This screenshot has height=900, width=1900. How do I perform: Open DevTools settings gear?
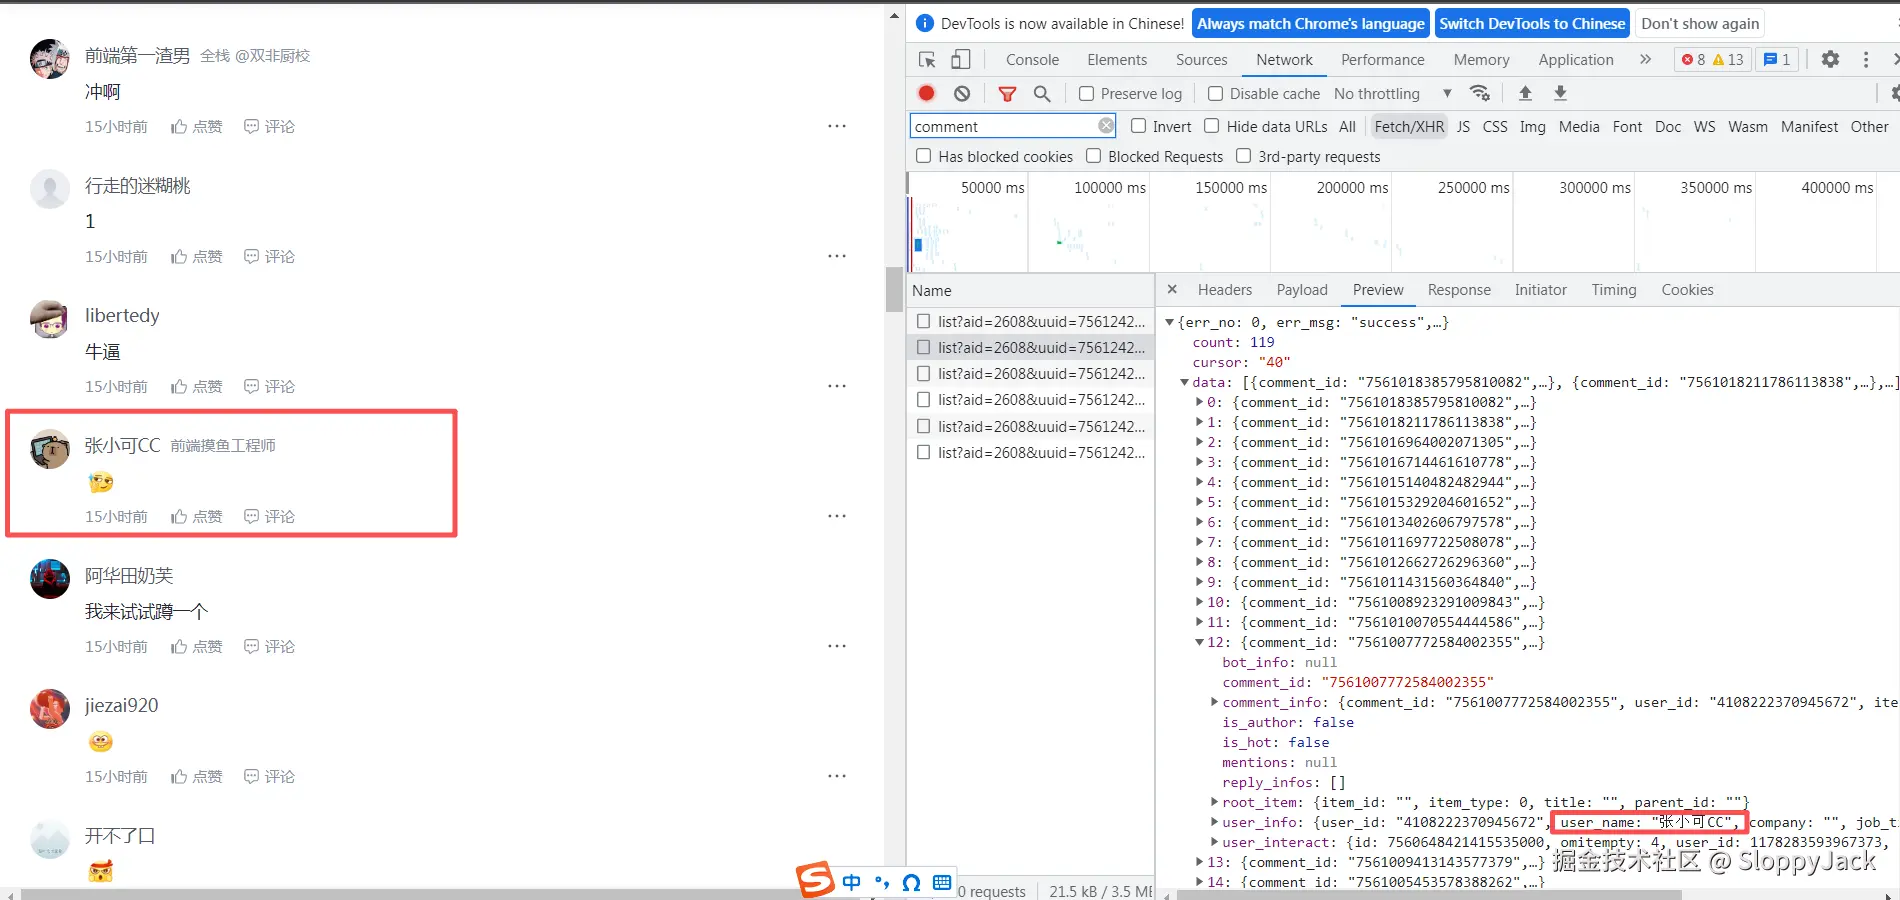(1829, 60)
